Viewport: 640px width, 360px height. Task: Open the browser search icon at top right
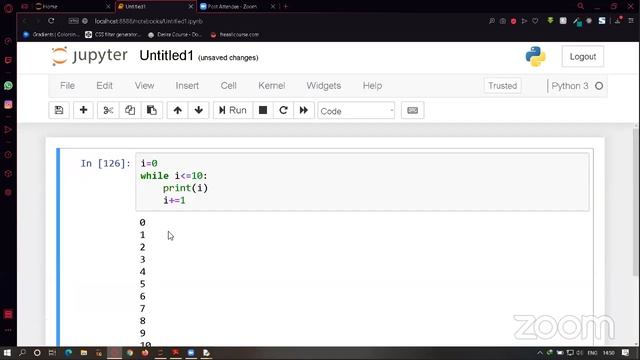(580, 6)
